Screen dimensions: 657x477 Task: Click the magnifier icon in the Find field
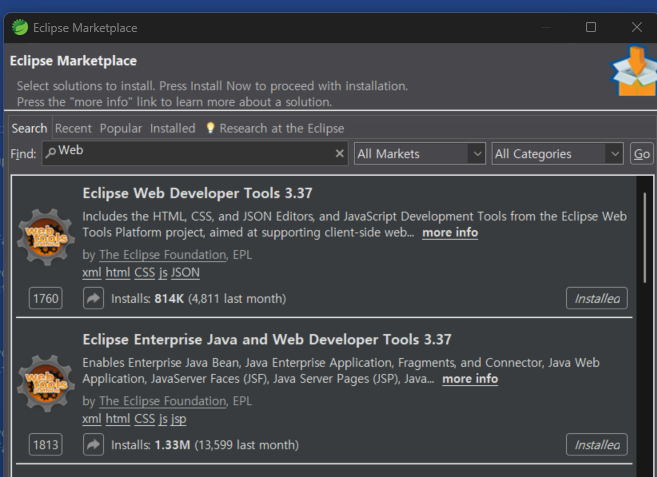50,152
